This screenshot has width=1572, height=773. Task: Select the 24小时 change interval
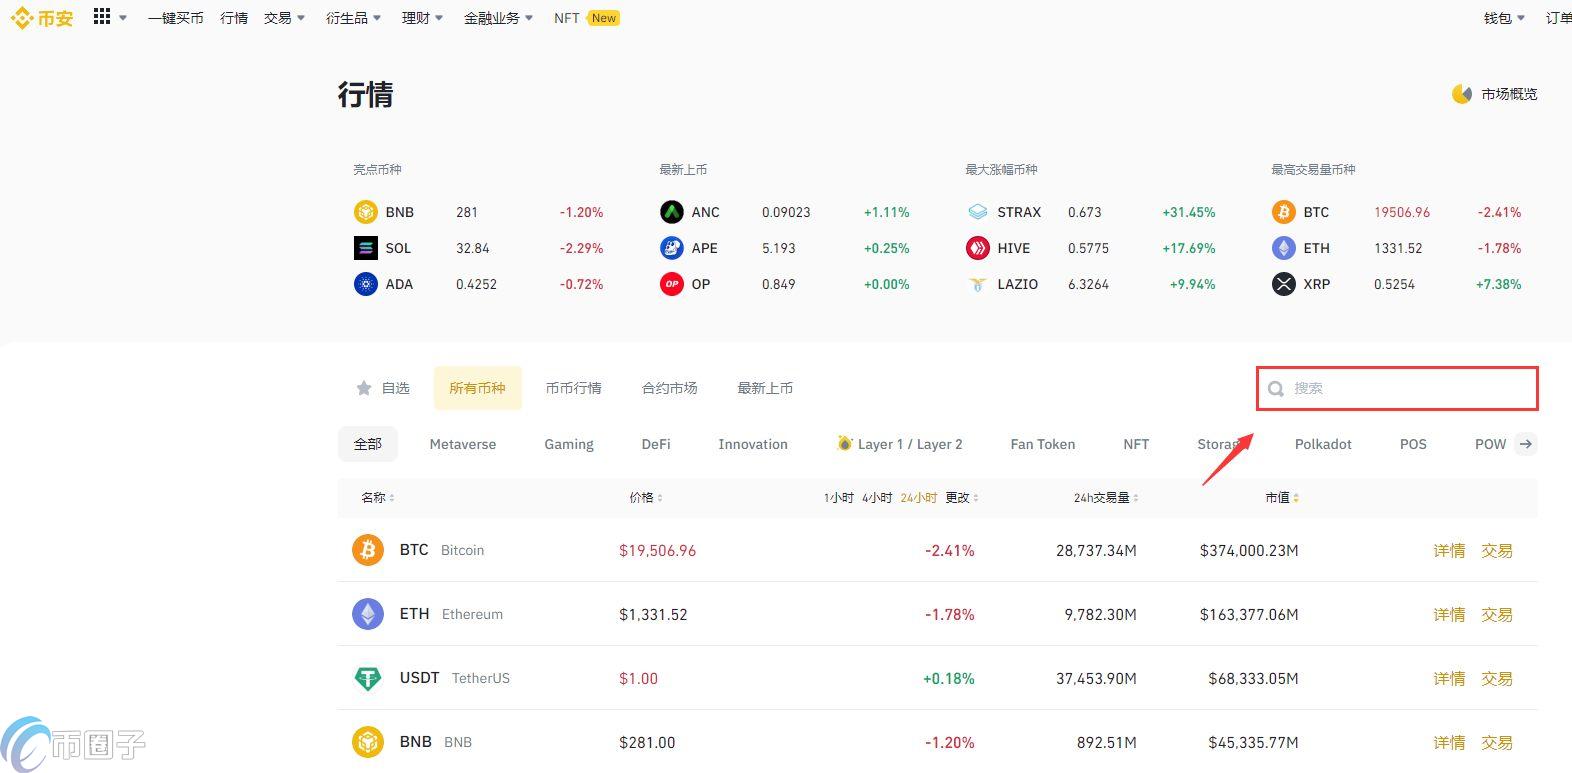(918, 497)
